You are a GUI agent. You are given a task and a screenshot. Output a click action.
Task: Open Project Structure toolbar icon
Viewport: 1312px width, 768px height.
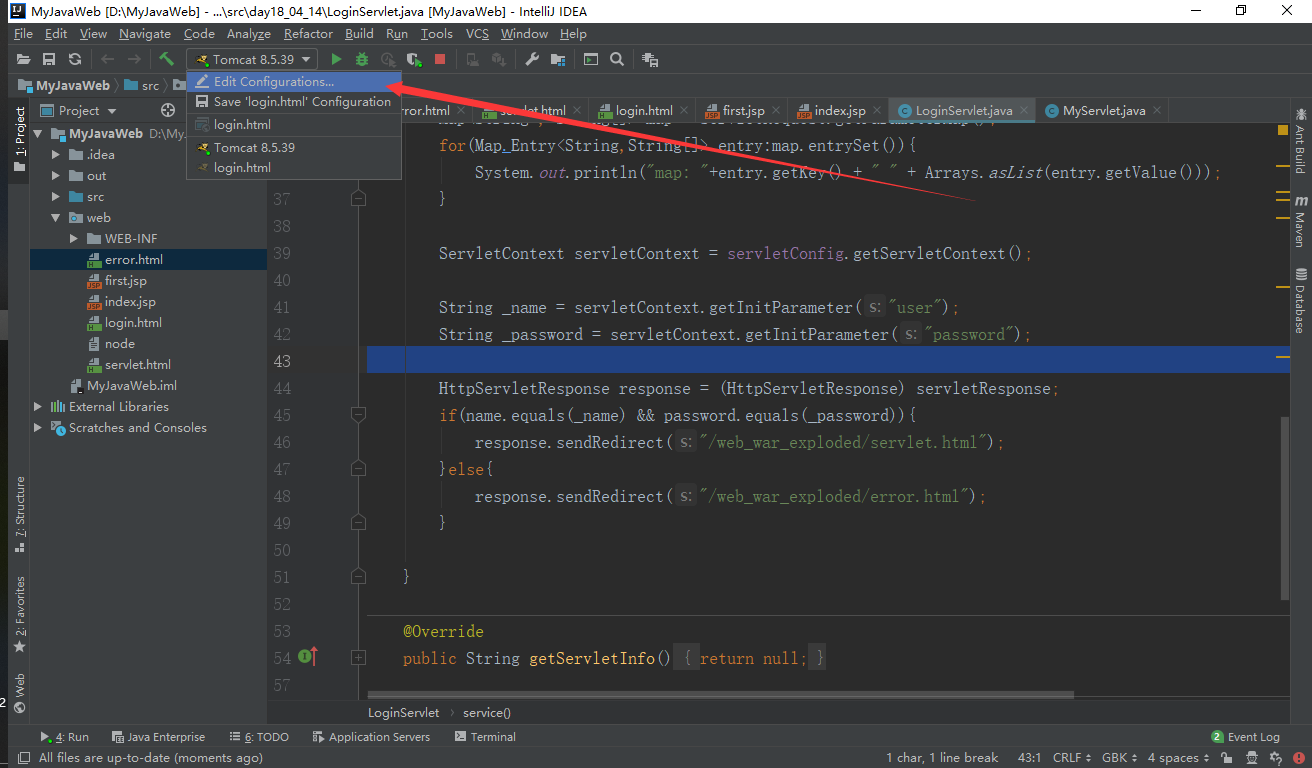coord(557,60)
